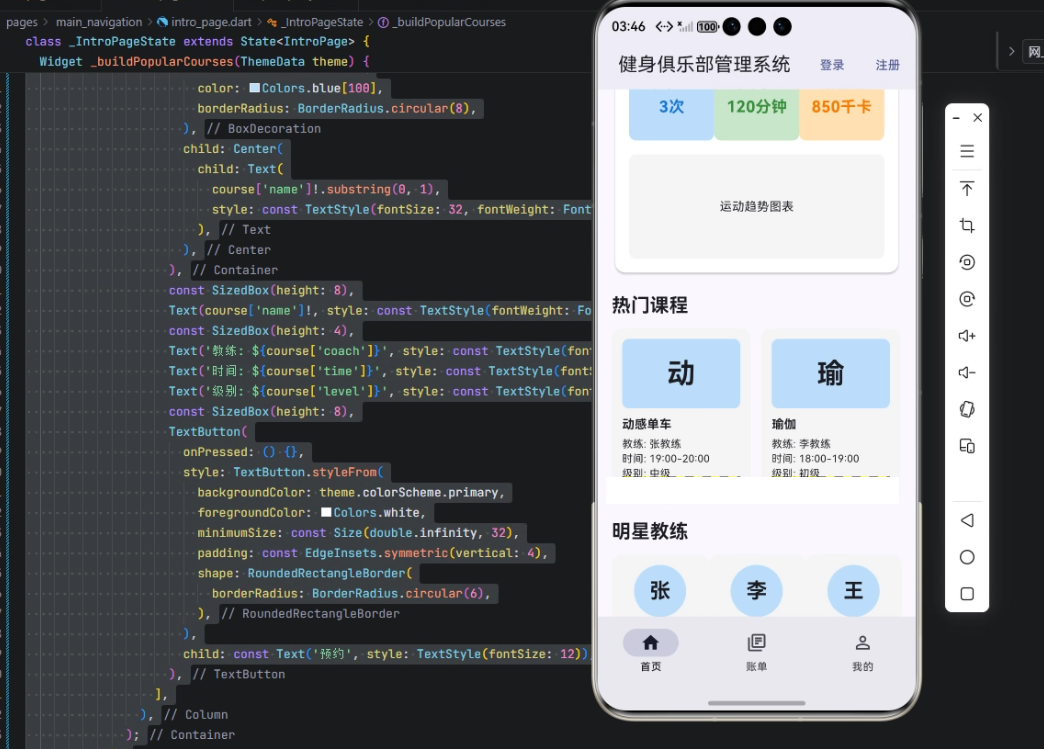The height and width of the screenshot is (749, 1044).
Task: Open the 动感单车 course card thumbnail
Action: (681, 374)
